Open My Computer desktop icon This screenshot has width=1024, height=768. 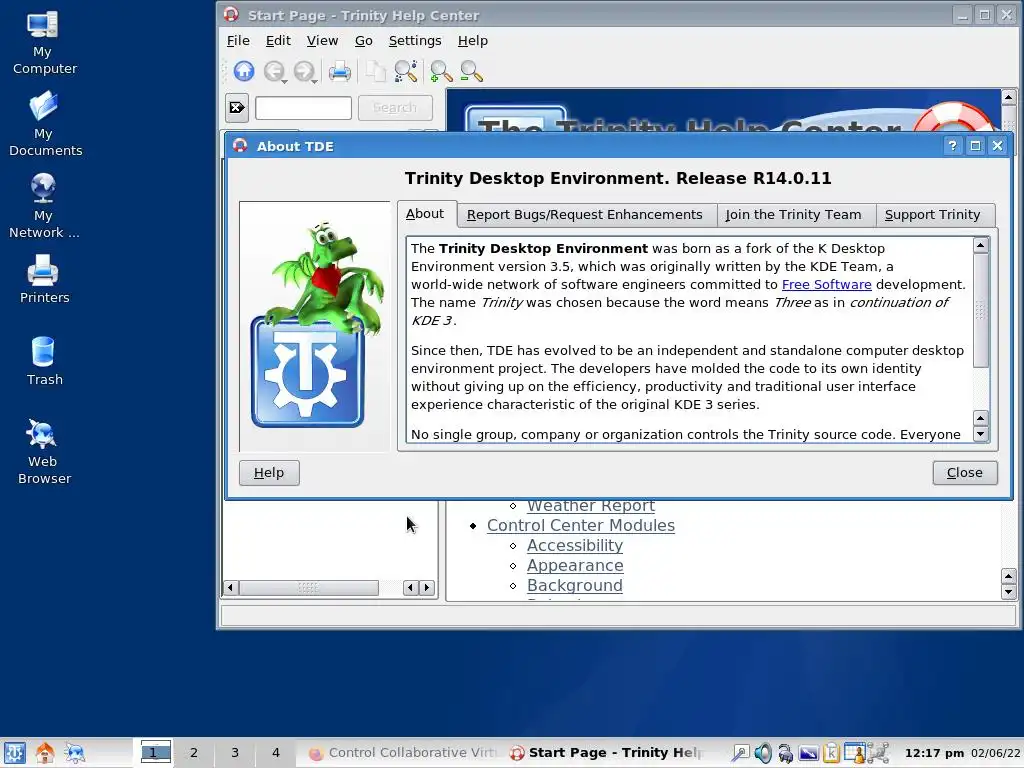pyautogui.click(x=44, y=43)
